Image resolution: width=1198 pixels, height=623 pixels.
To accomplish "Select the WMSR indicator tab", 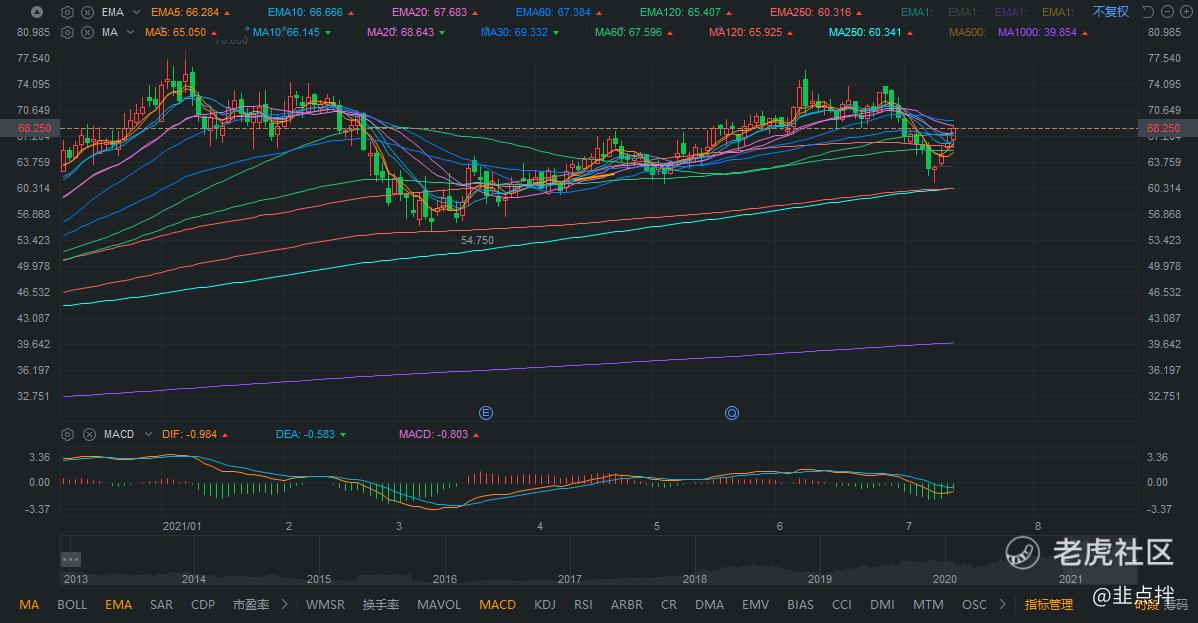I will [x=325, y=605].
